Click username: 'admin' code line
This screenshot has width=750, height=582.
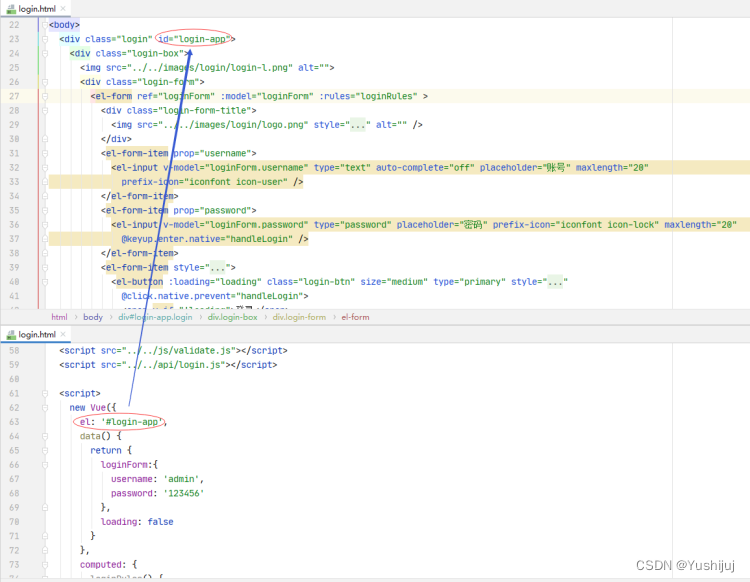click(157, 479)
